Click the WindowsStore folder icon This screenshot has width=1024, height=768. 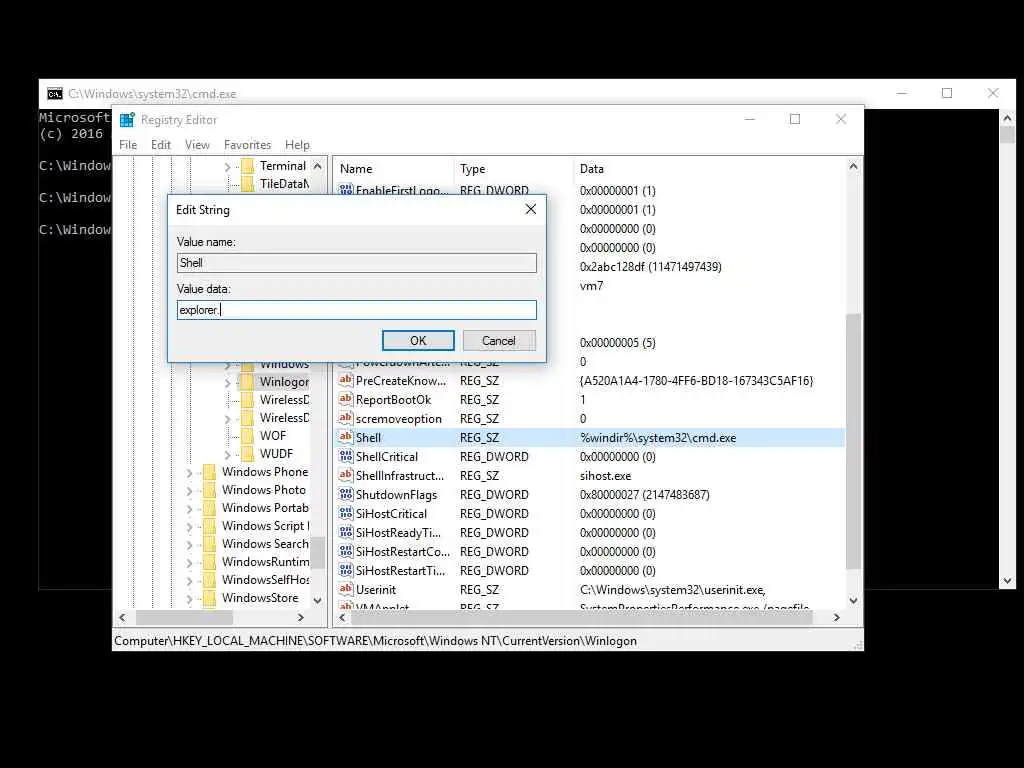209,598
